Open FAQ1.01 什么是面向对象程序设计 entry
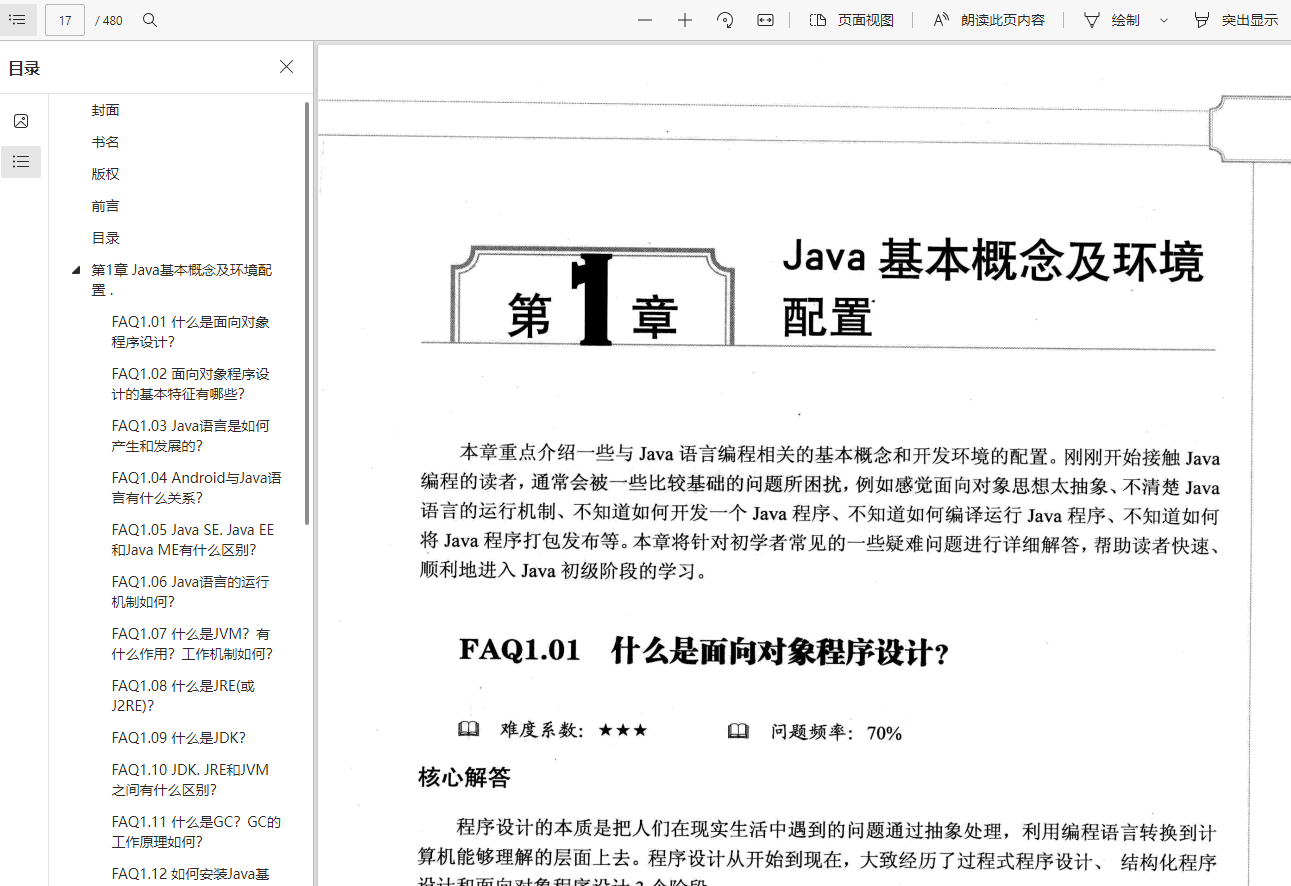 pyautogui.click(x=190, y=332)
